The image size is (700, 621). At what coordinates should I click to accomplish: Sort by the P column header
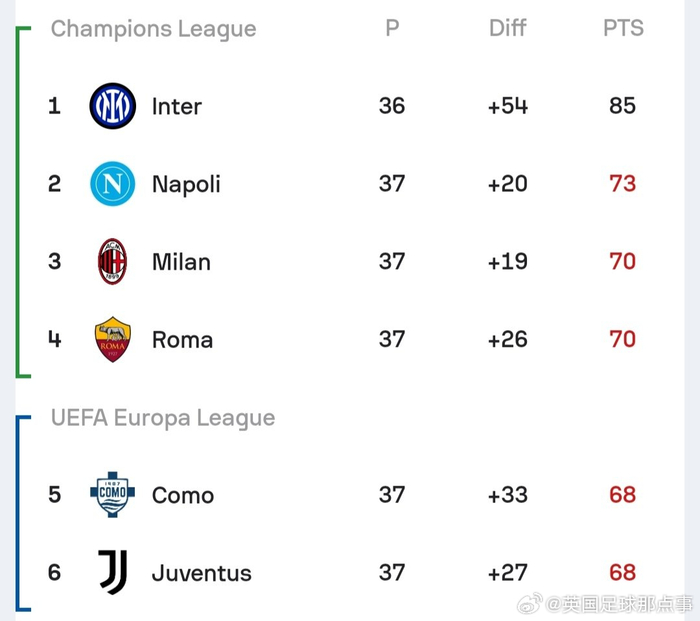[392, 28]
